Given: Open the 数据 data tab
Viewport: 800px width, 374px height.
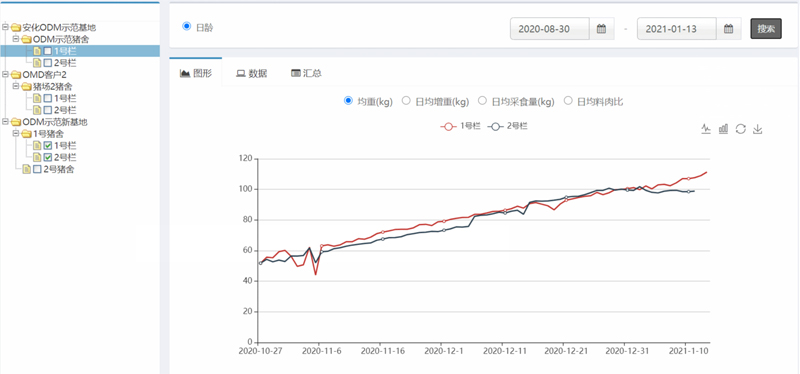Looking at the screenshot, I should coord(251,73).
